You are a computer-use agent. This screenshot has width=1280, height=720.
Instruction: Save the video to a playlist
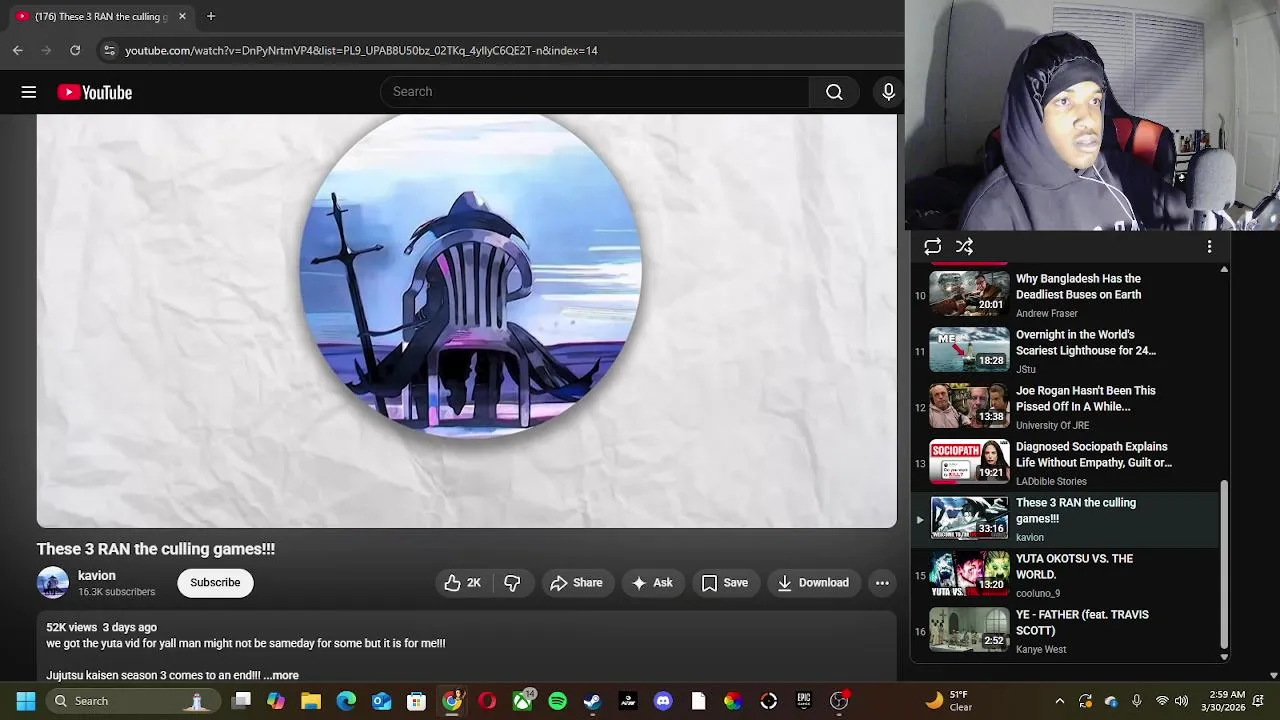tap(725, 583)
